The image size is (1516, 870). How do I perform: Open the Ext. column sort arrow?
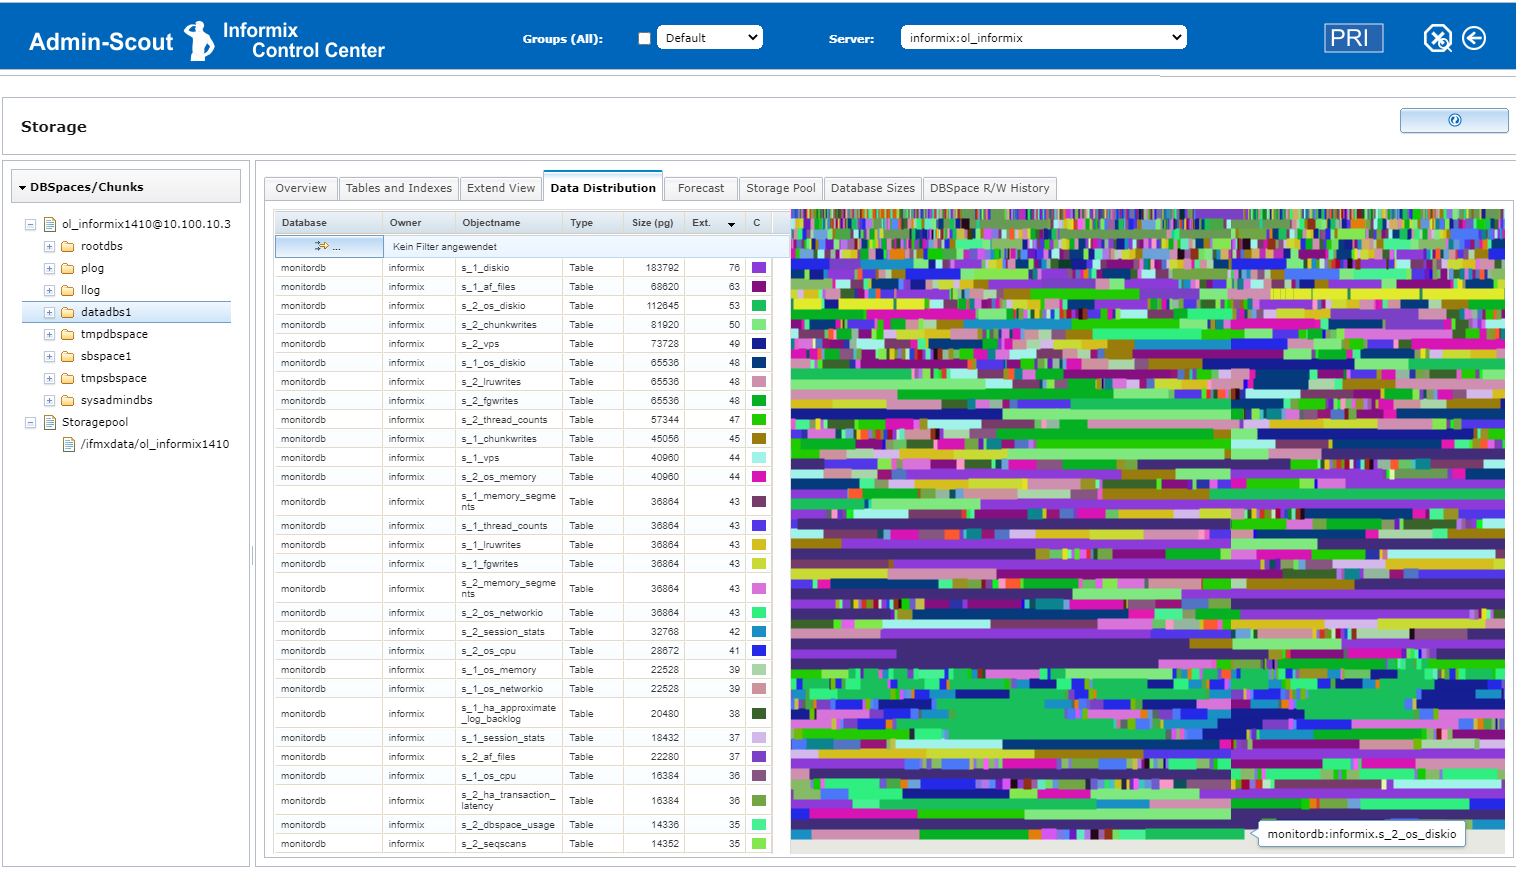pyautogui.click(x=731, y=223)
